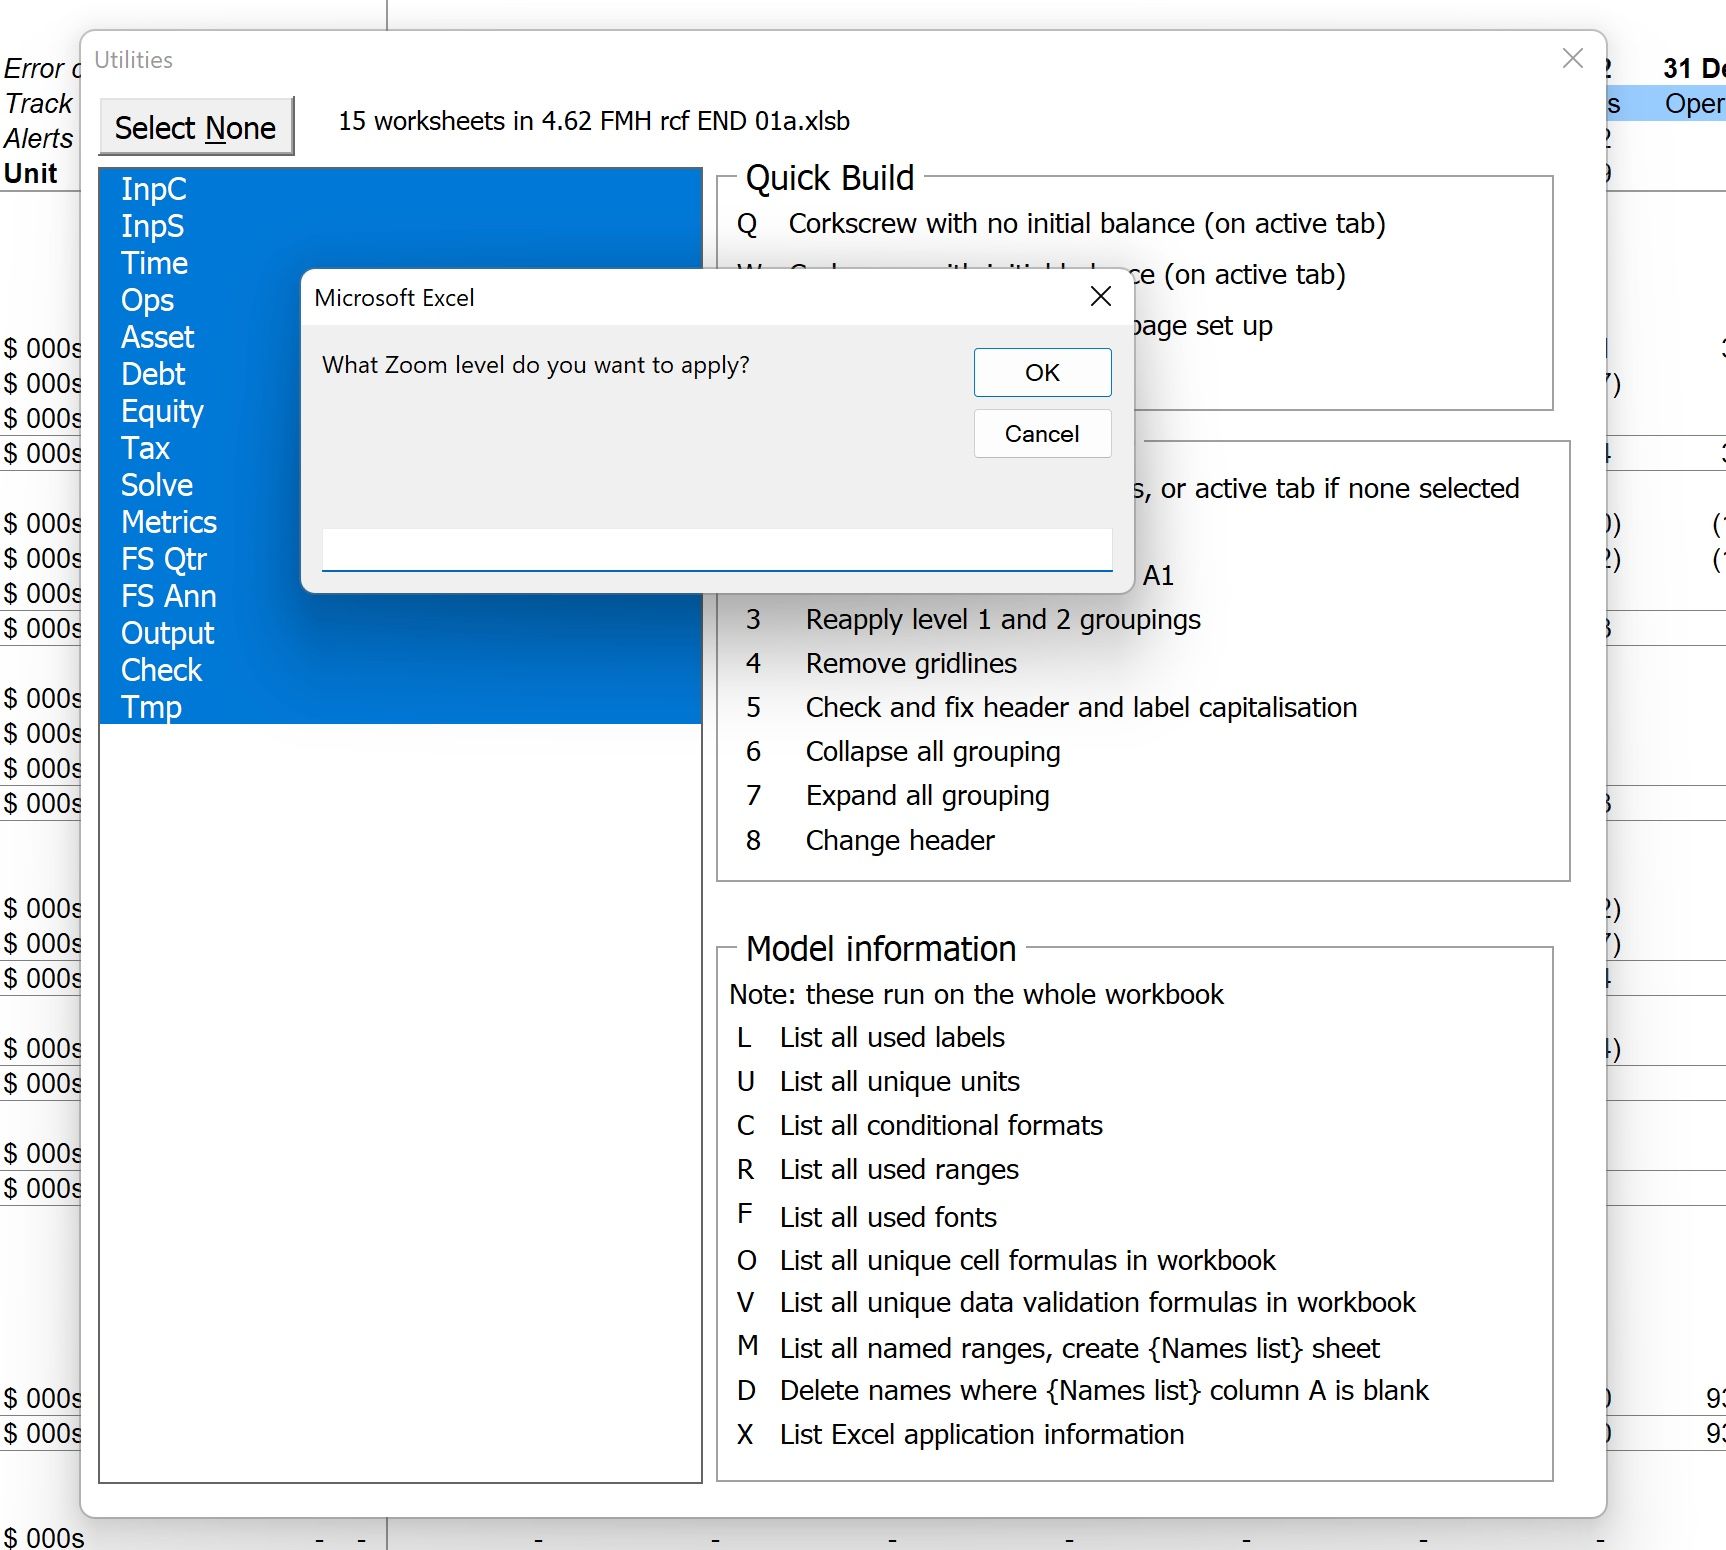The image size is (1726, 1550).
Task: Click OK in the zoom level dialog
Action: [1042, 372]
